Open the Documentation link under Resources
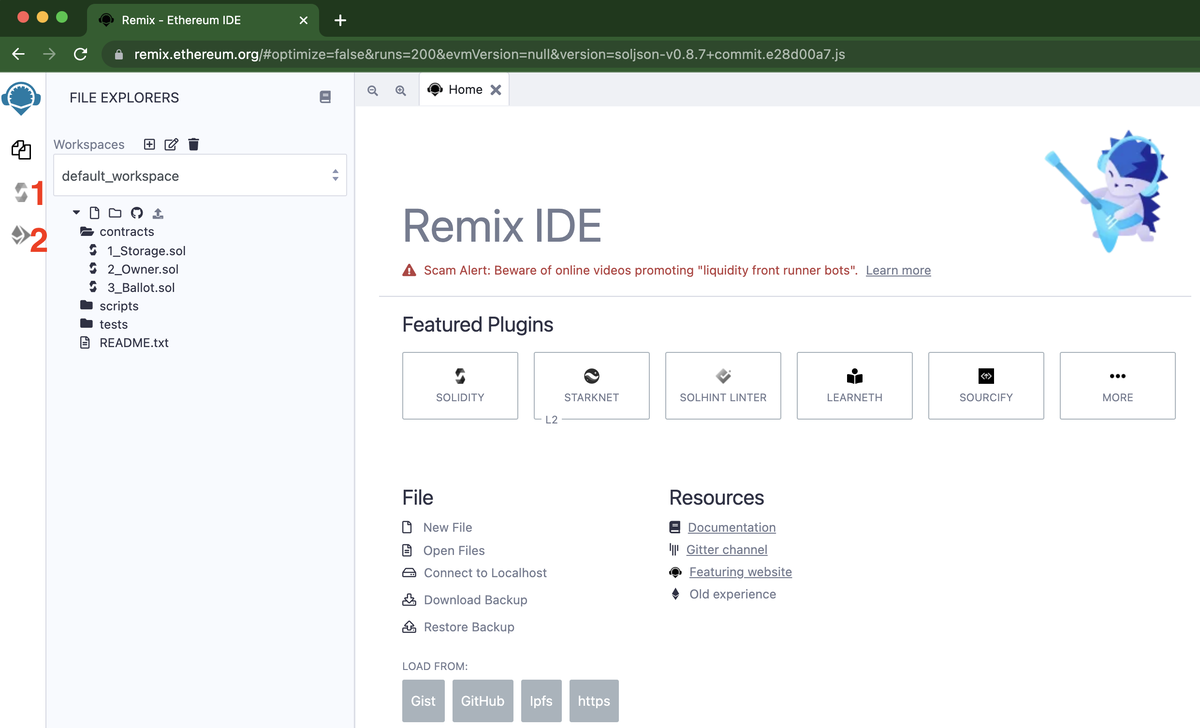The image size is (1200, 728). [731, 527]
